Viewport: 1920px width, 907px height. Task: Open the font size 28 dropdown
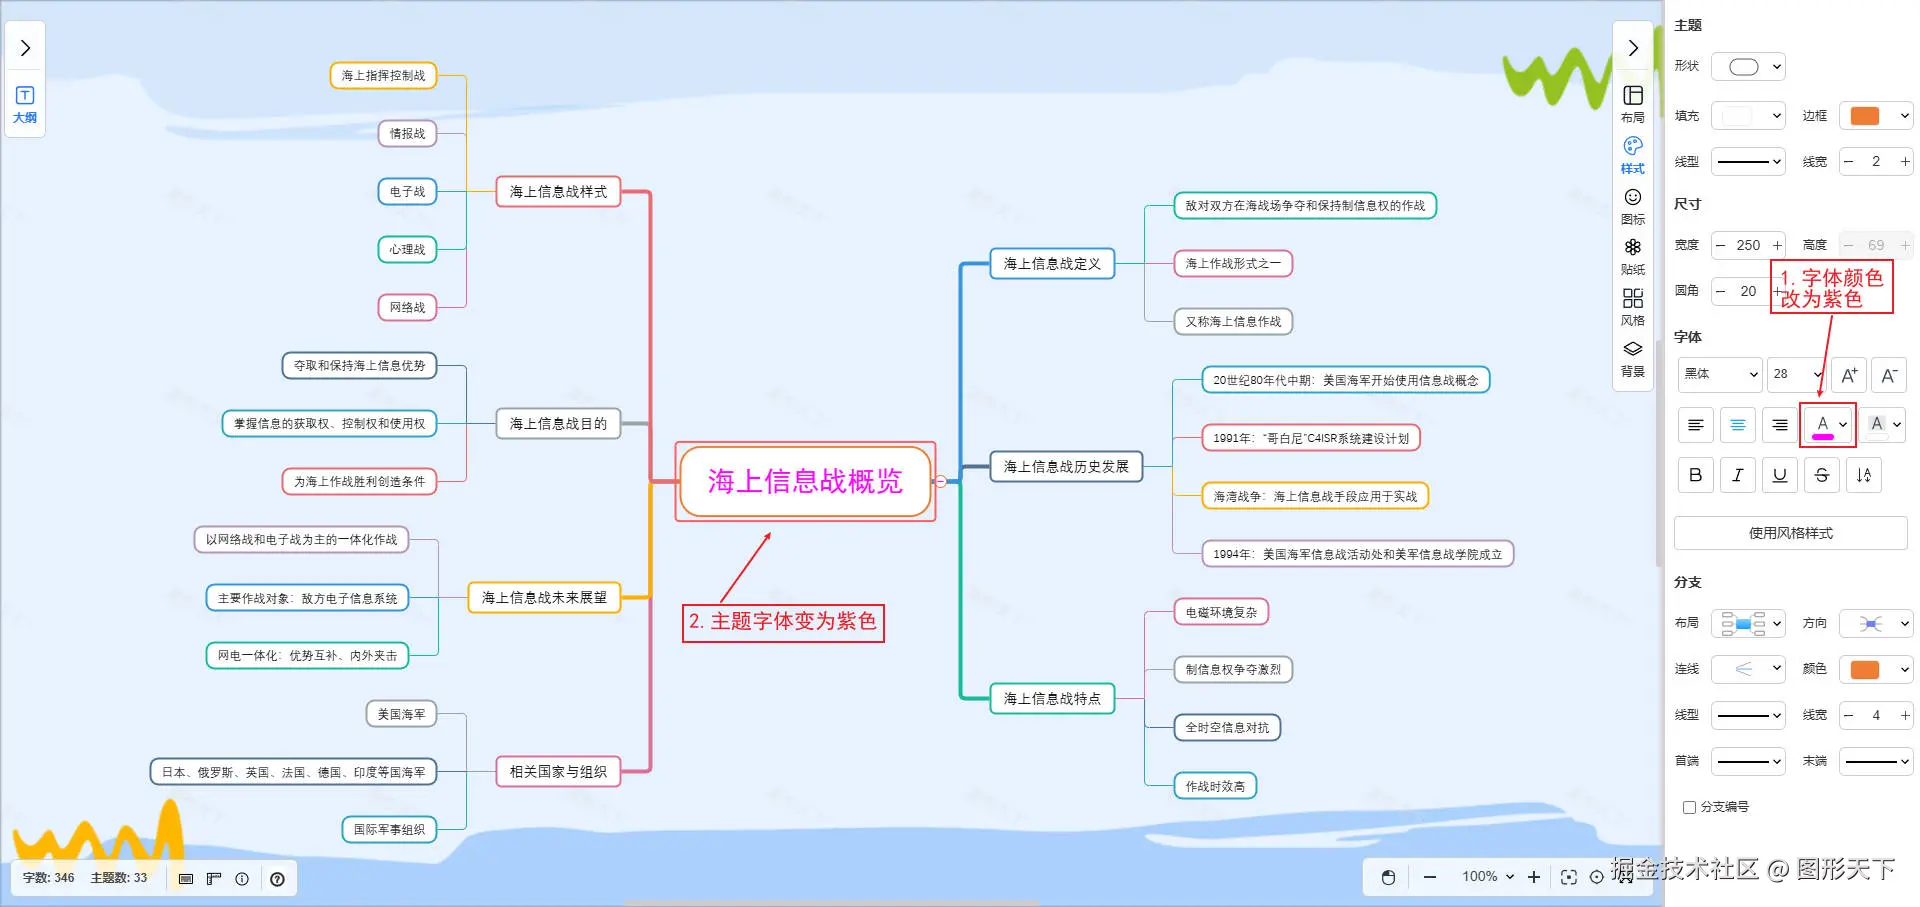tap(1796, 374)
